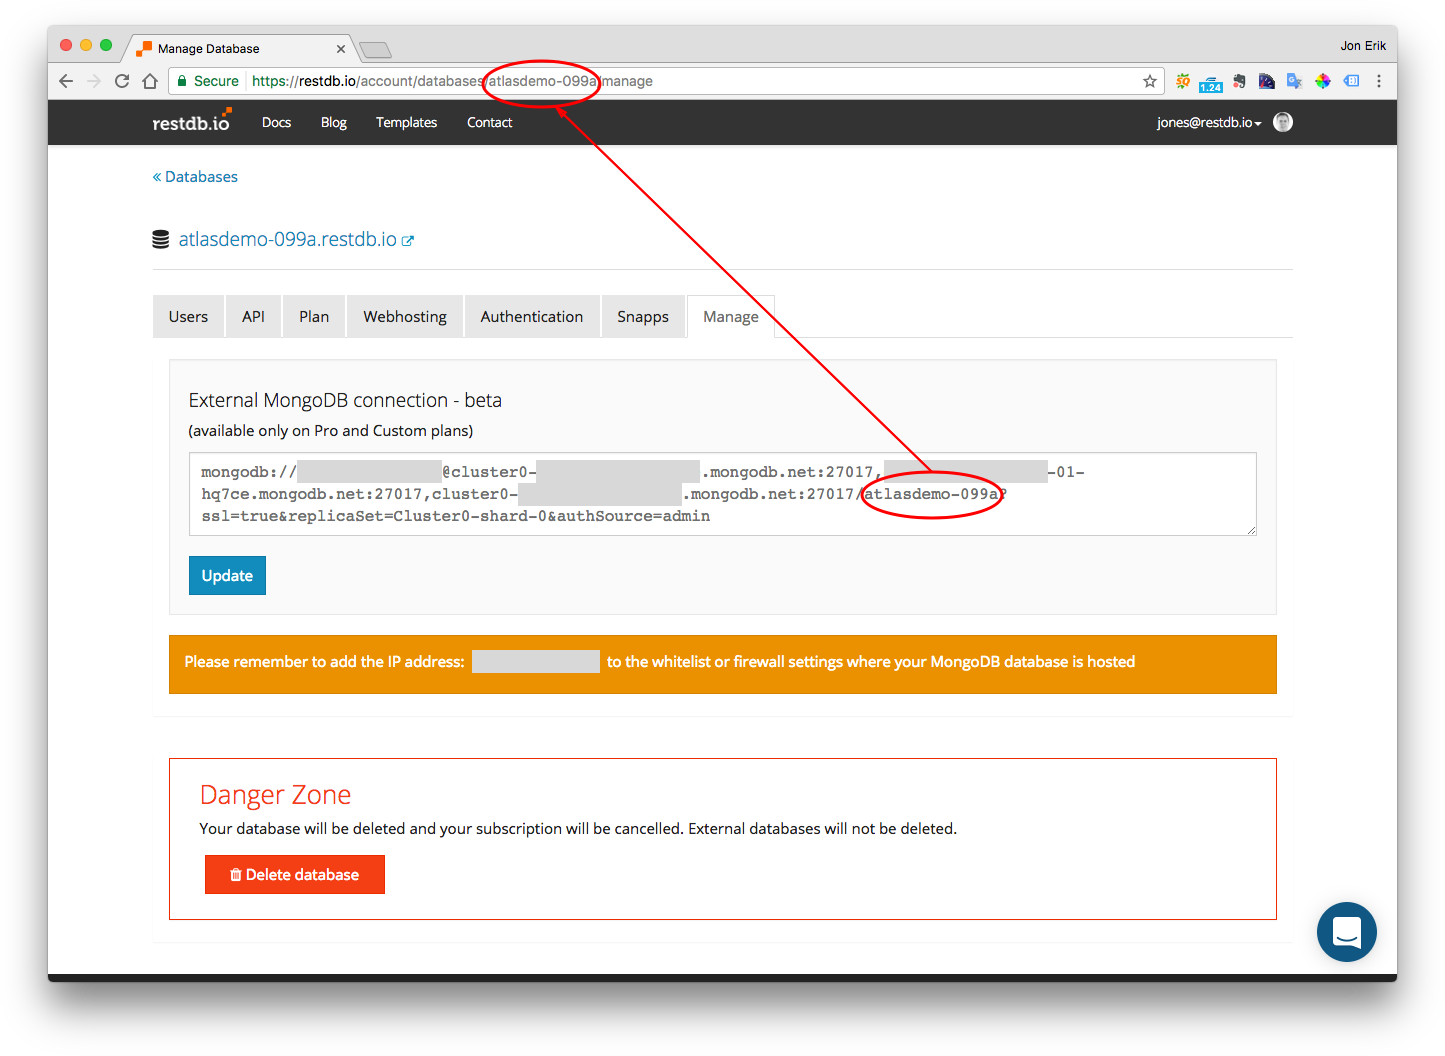Screen dimensions: 1445x1056
Task: Open a new browser tab
Action: (x=375, y=49)
